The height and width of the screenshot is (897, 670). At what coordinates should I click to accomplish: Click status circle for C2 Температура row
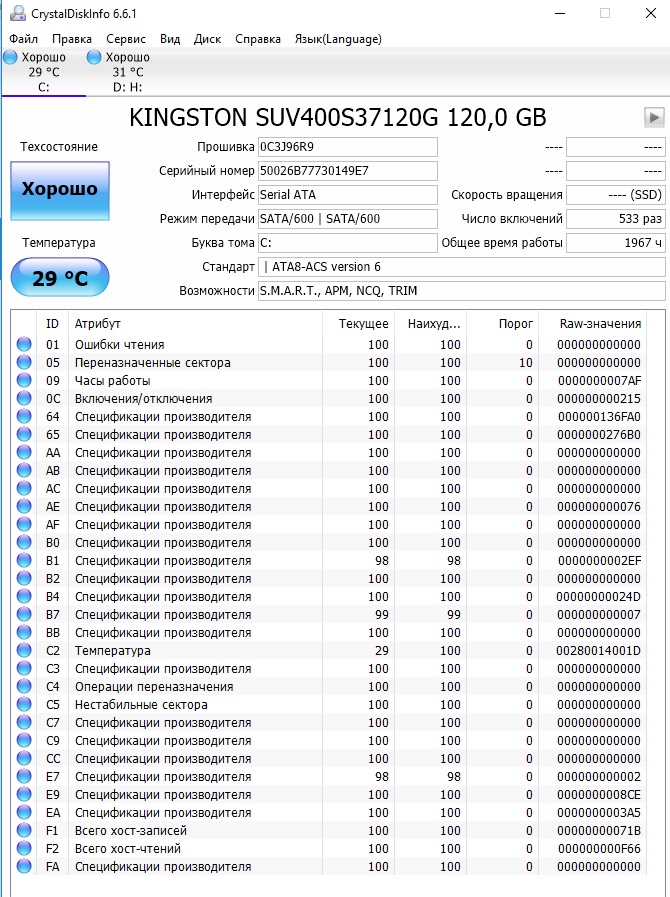pyautogui.click(x=24, y=650)
